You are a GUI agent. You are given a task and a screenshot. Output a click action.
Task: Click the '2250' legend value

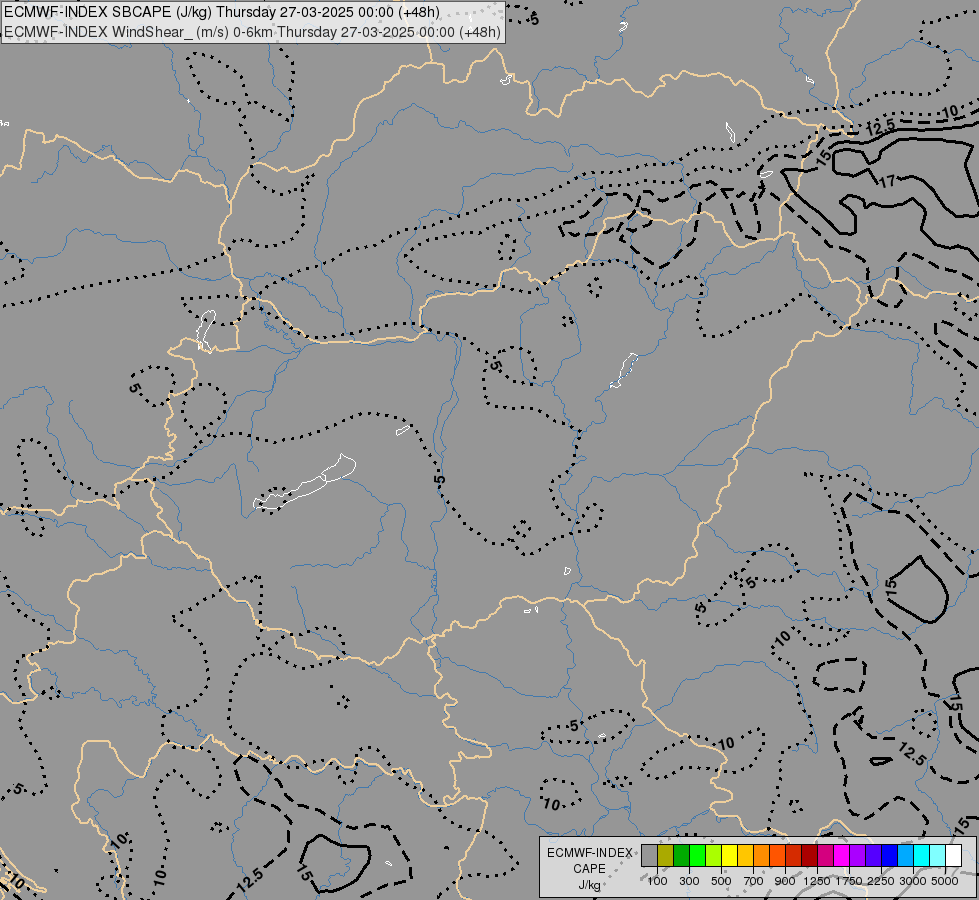881,881
